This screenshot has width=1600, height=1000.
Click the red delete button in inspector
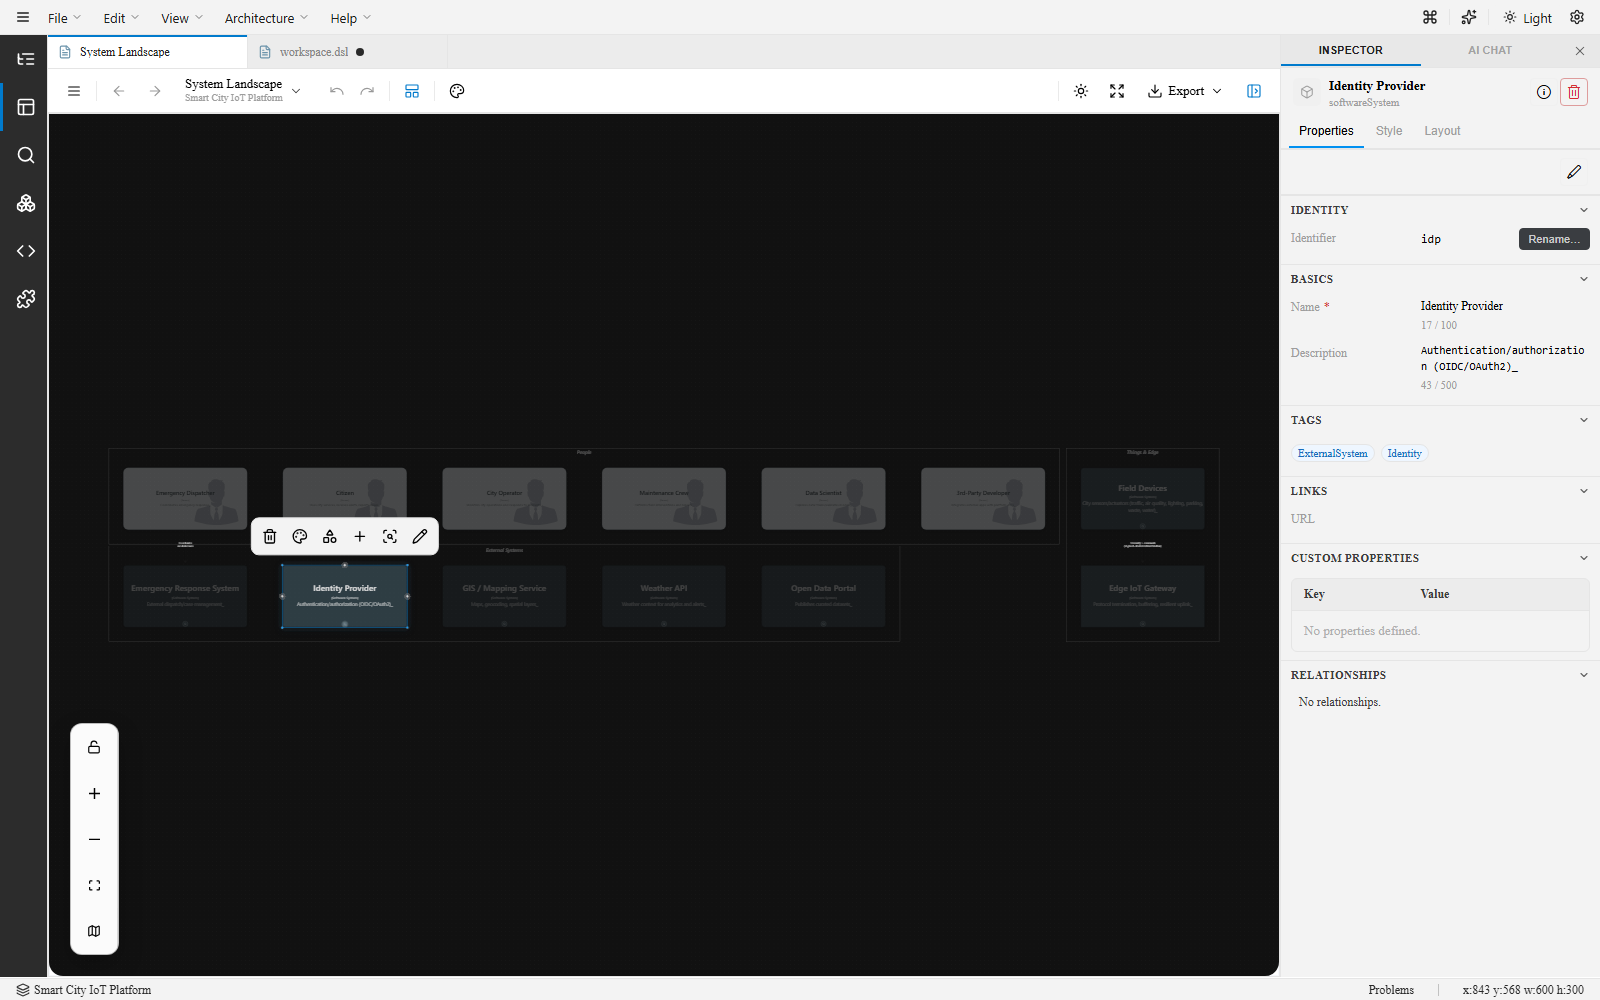(x=1574, y=92)
